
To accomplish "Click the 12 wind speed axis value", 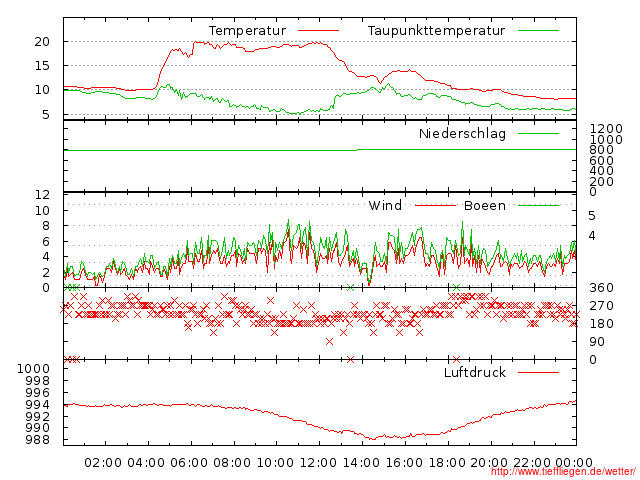I will click(42, 195).
